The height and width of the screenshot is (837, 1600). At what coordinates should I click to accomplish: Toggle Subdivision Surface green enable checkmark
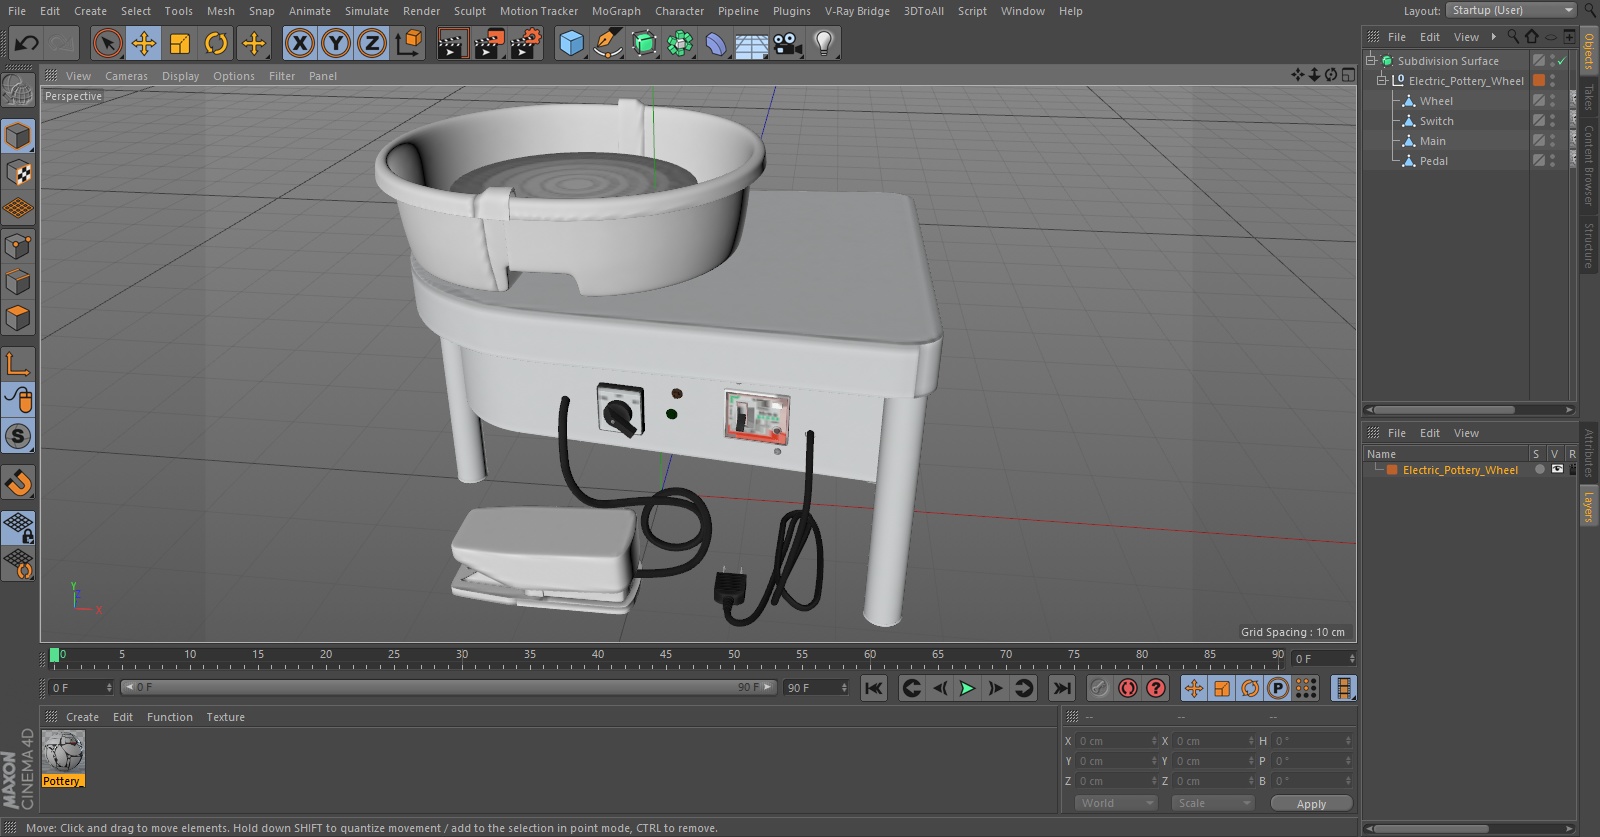click(1561, 61)
